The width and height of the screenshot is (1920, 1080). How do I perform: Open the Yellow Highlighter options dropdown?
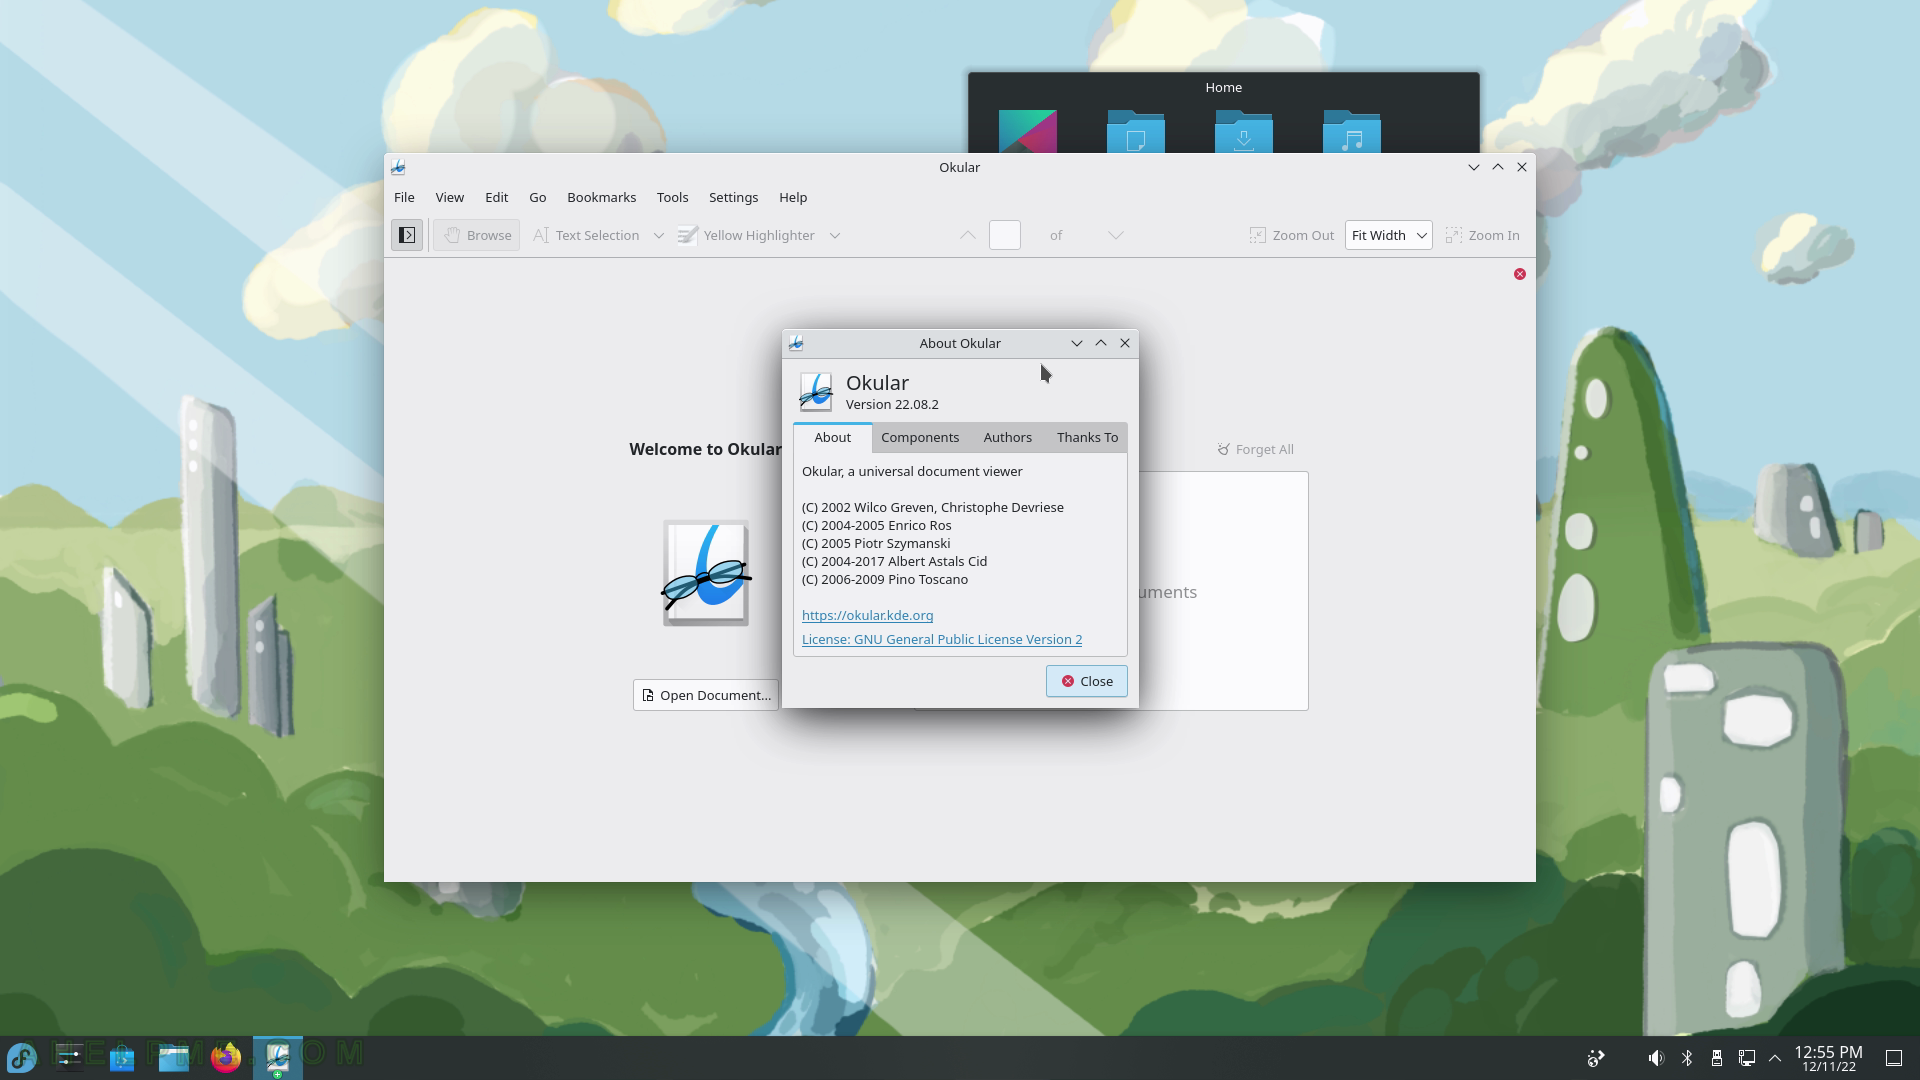(x=835, y=235)
